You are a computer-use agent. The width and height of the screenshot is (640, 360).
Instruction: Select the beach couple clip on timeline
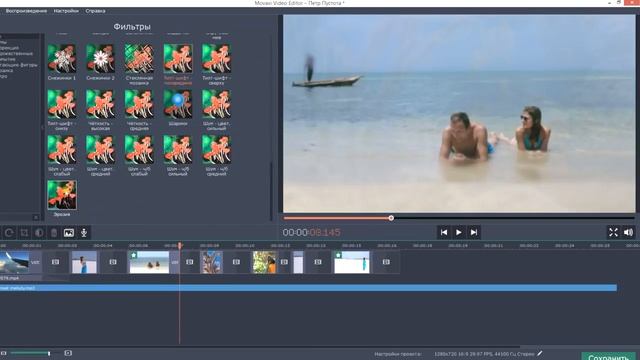149,262
